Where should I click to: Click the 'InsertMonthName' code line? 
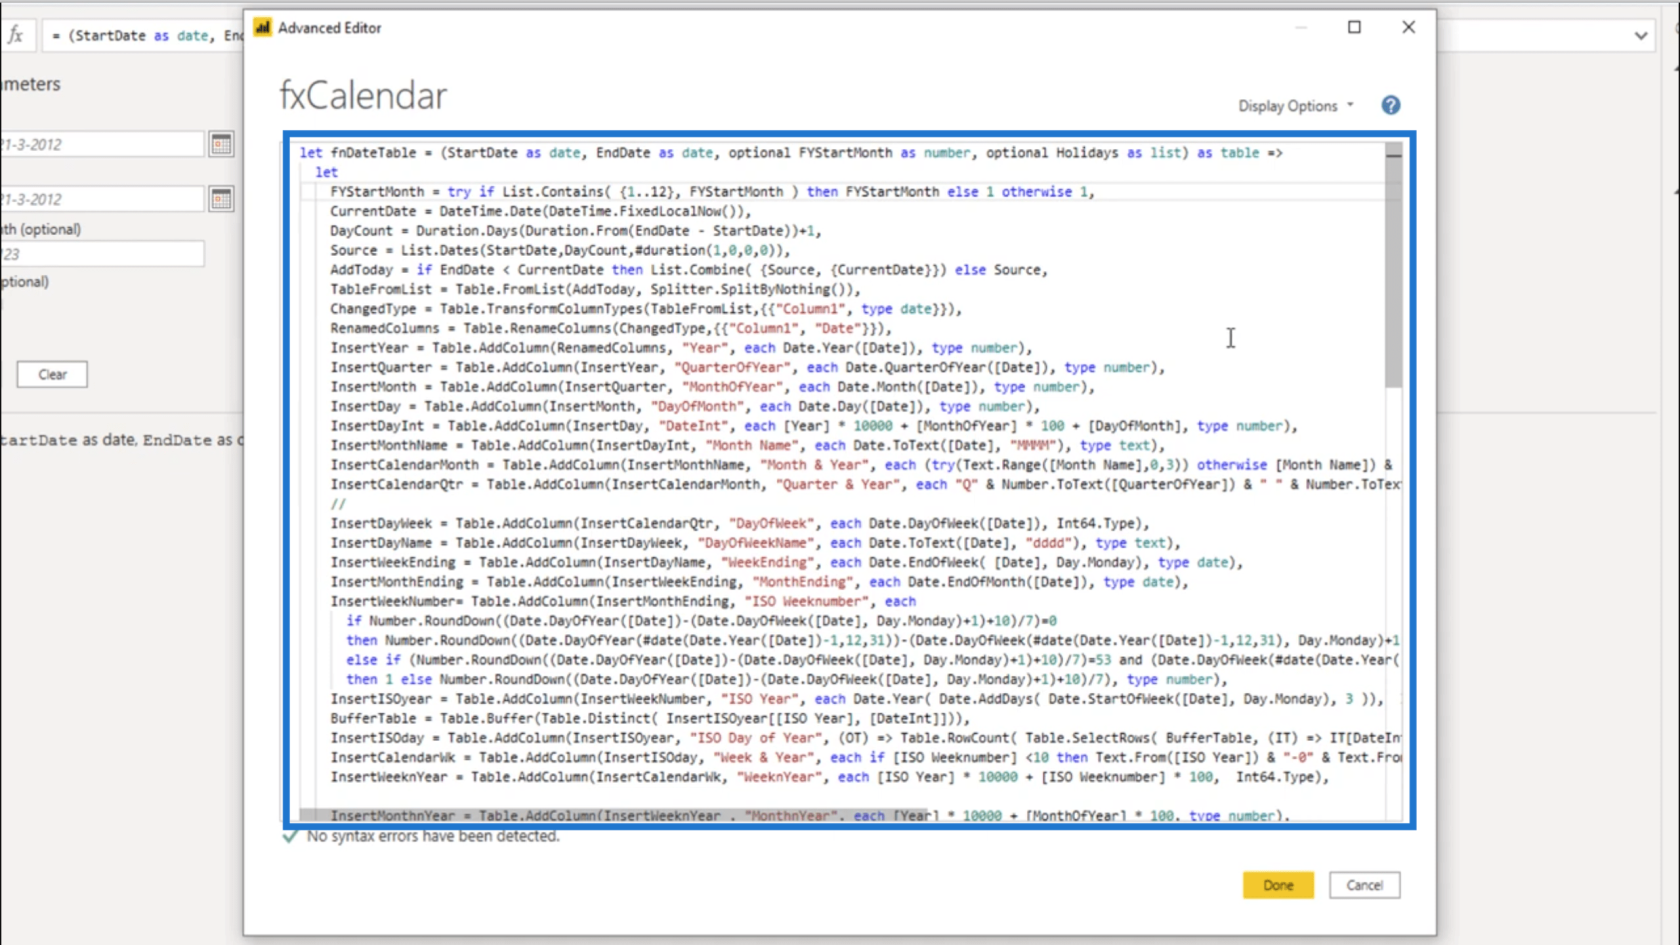747,445
